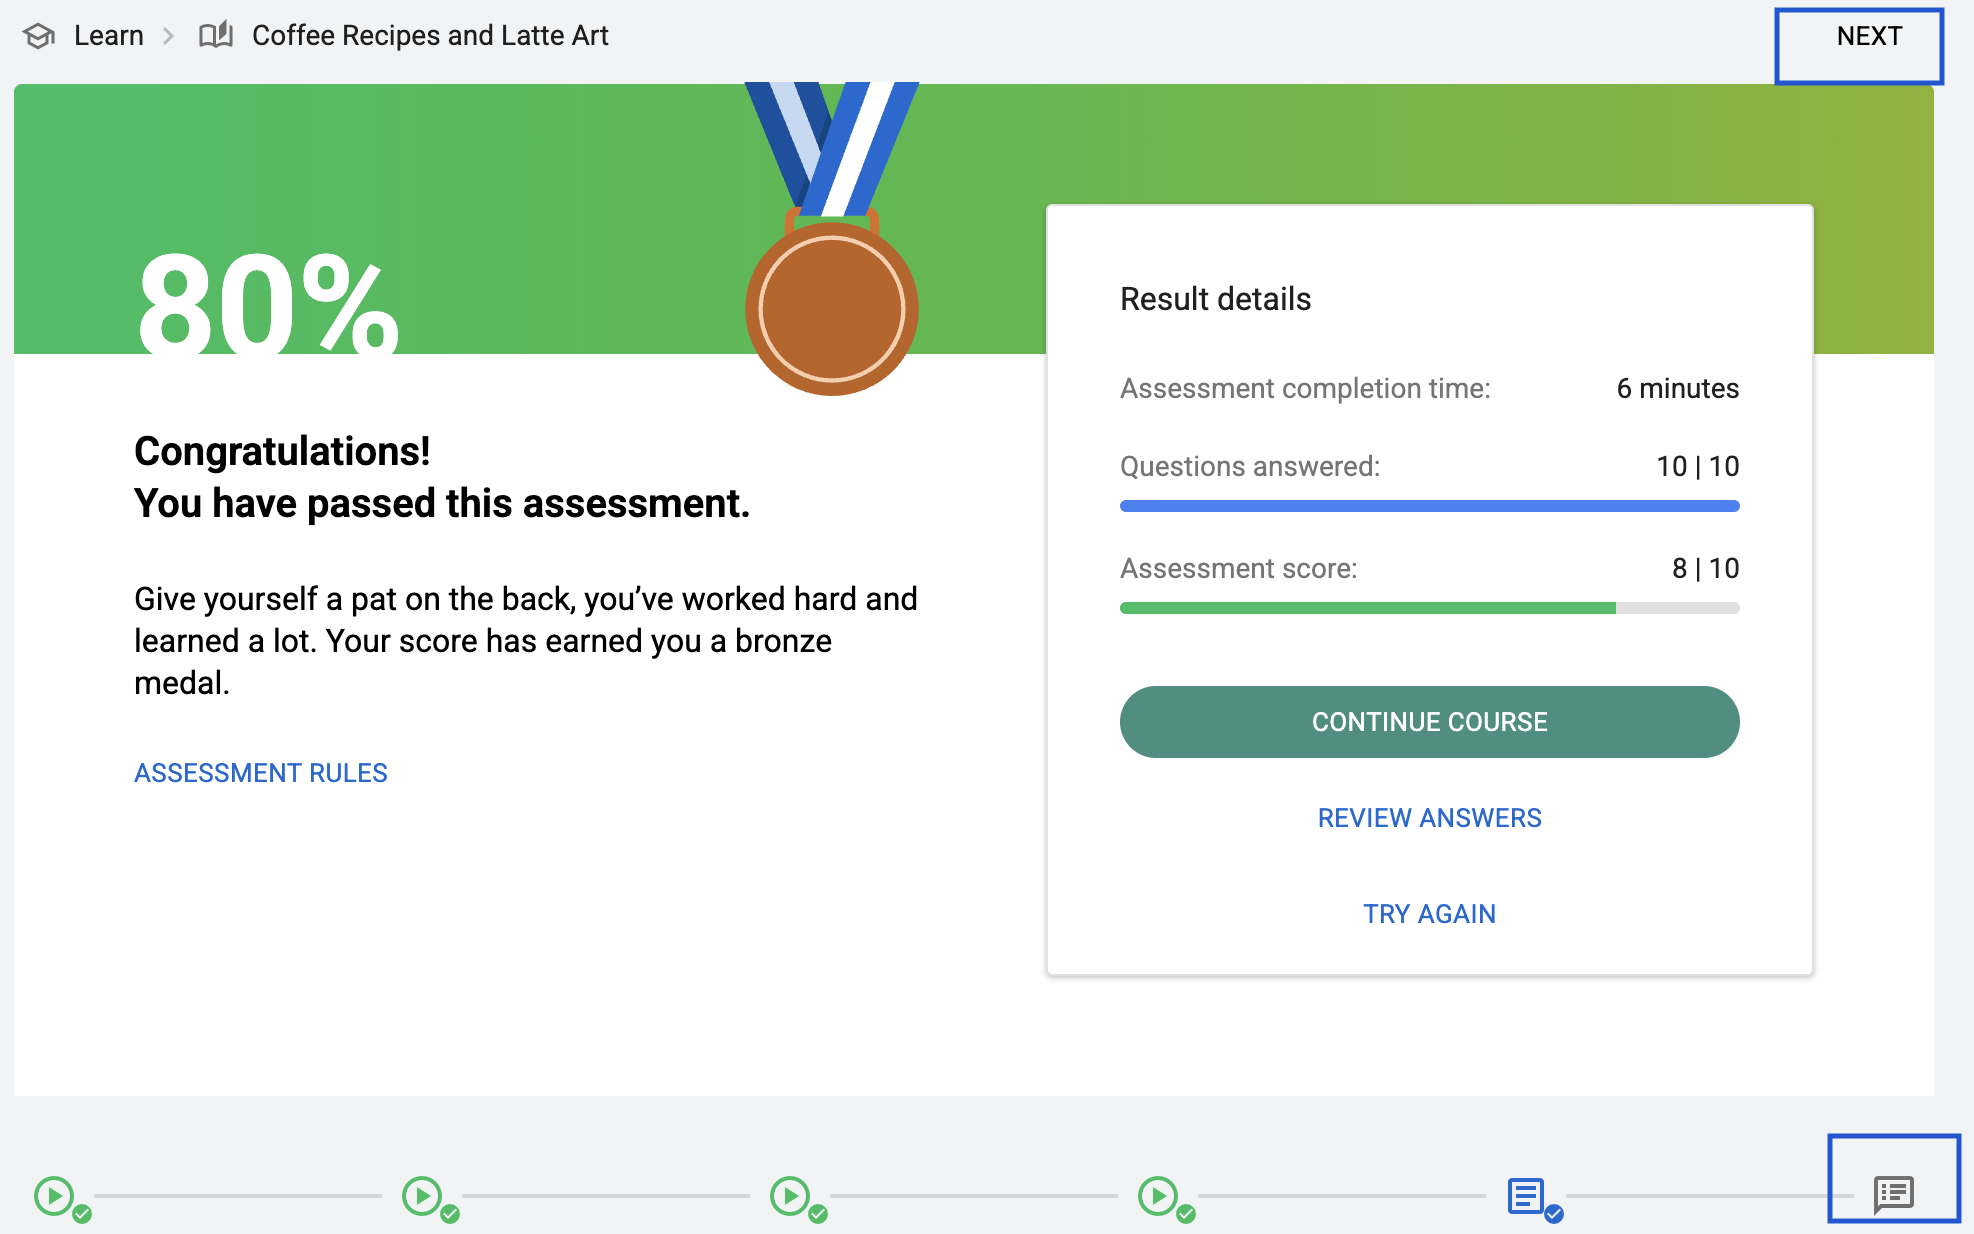Click the open book course icon
The height and width of the screenshot is (1234, 1974).
pos(215,36)
